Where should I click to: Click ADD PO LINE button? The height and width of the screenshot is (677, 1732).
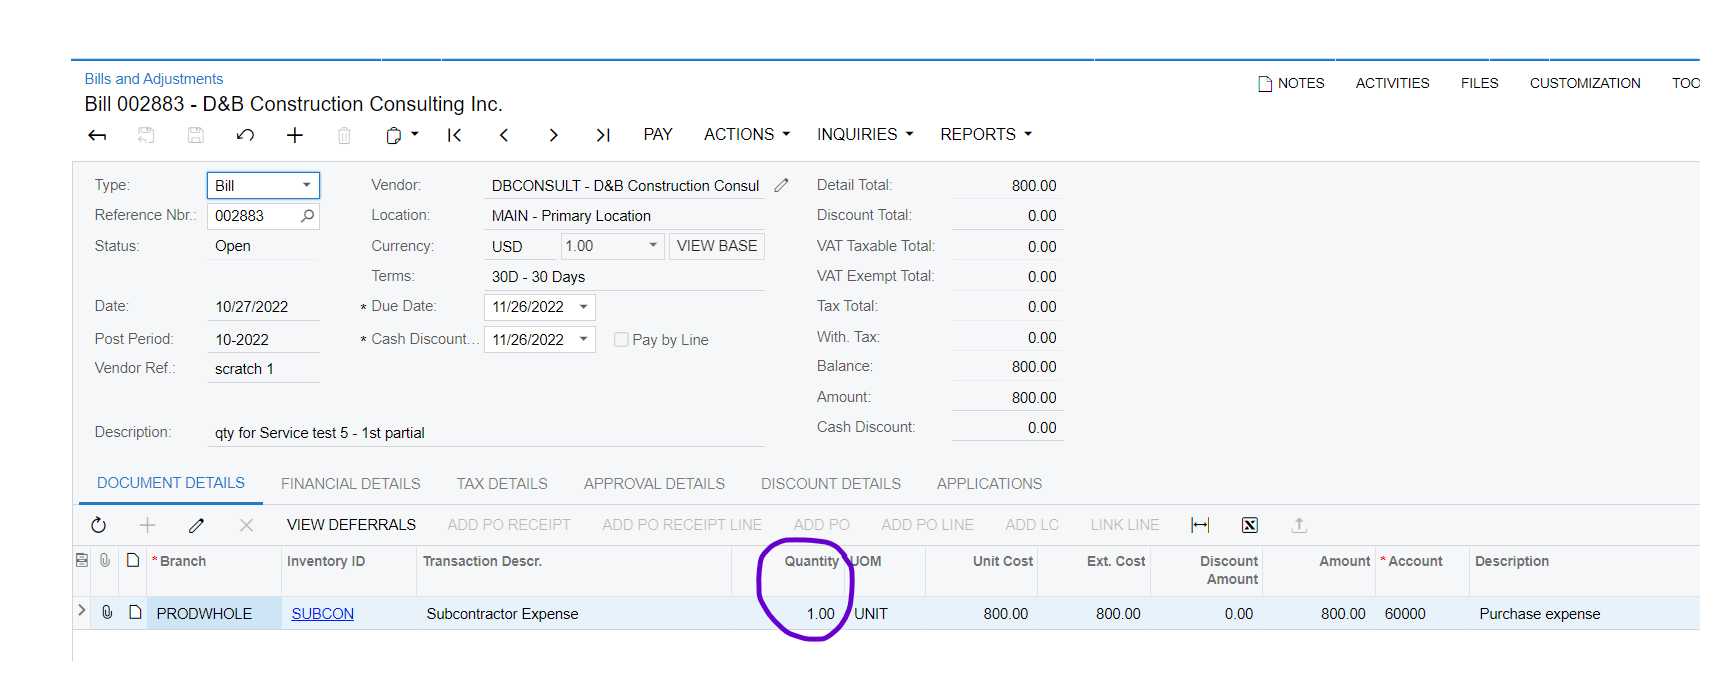tap(927, 525)
